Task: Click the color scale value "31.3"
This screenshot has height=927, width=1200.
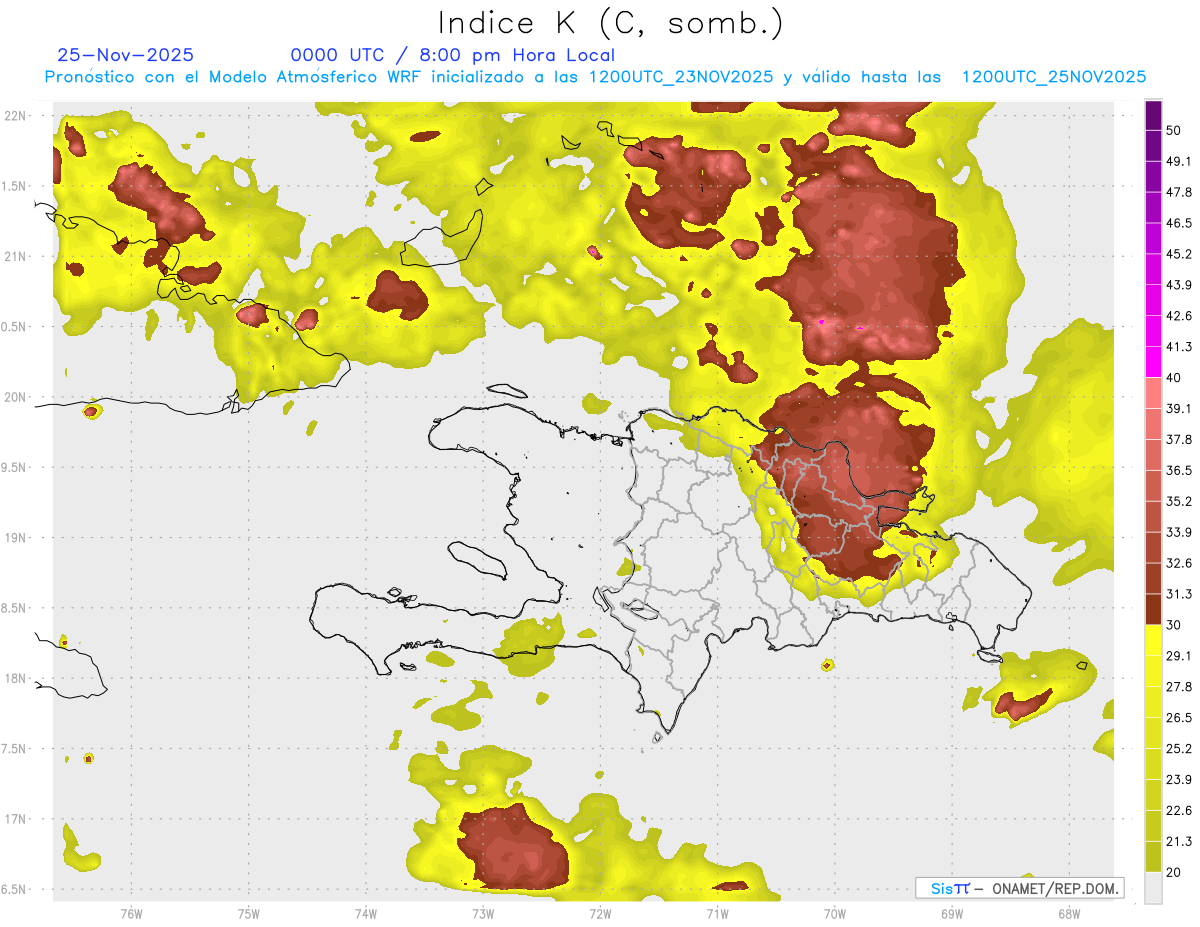Action: click(x=1178, y=594)
